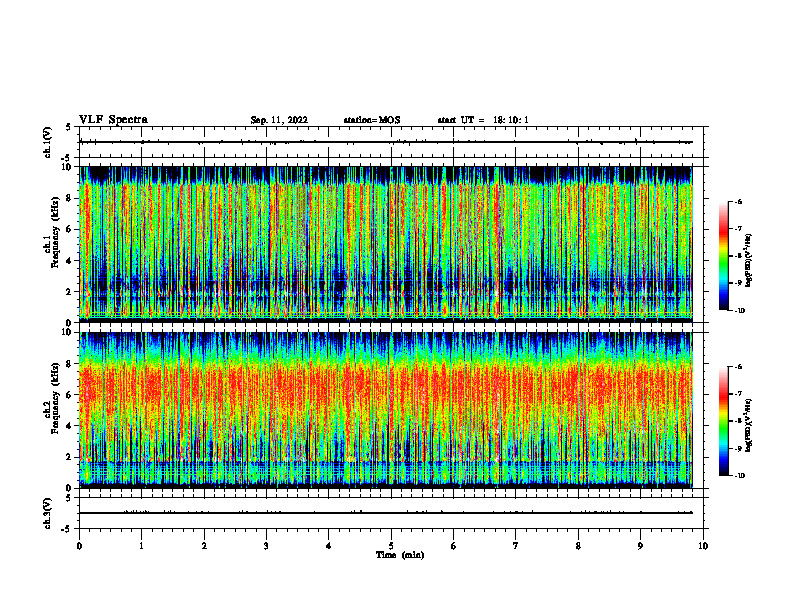Click the time axis tick label "4"
Screen dimensions: 792x612
329,546
